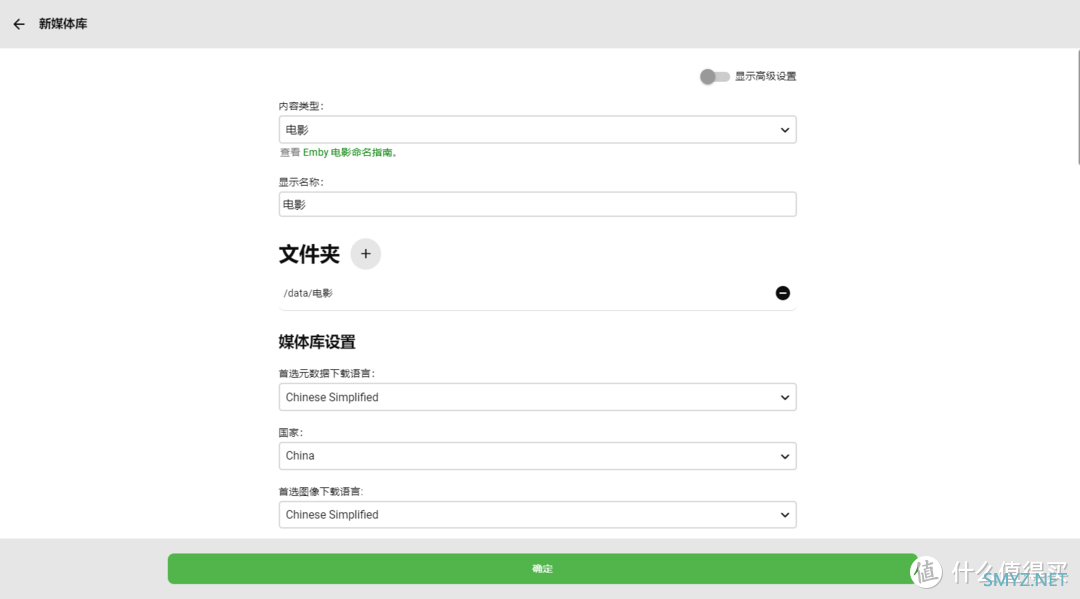Click the 显示名称 field label

coord(300,182)
